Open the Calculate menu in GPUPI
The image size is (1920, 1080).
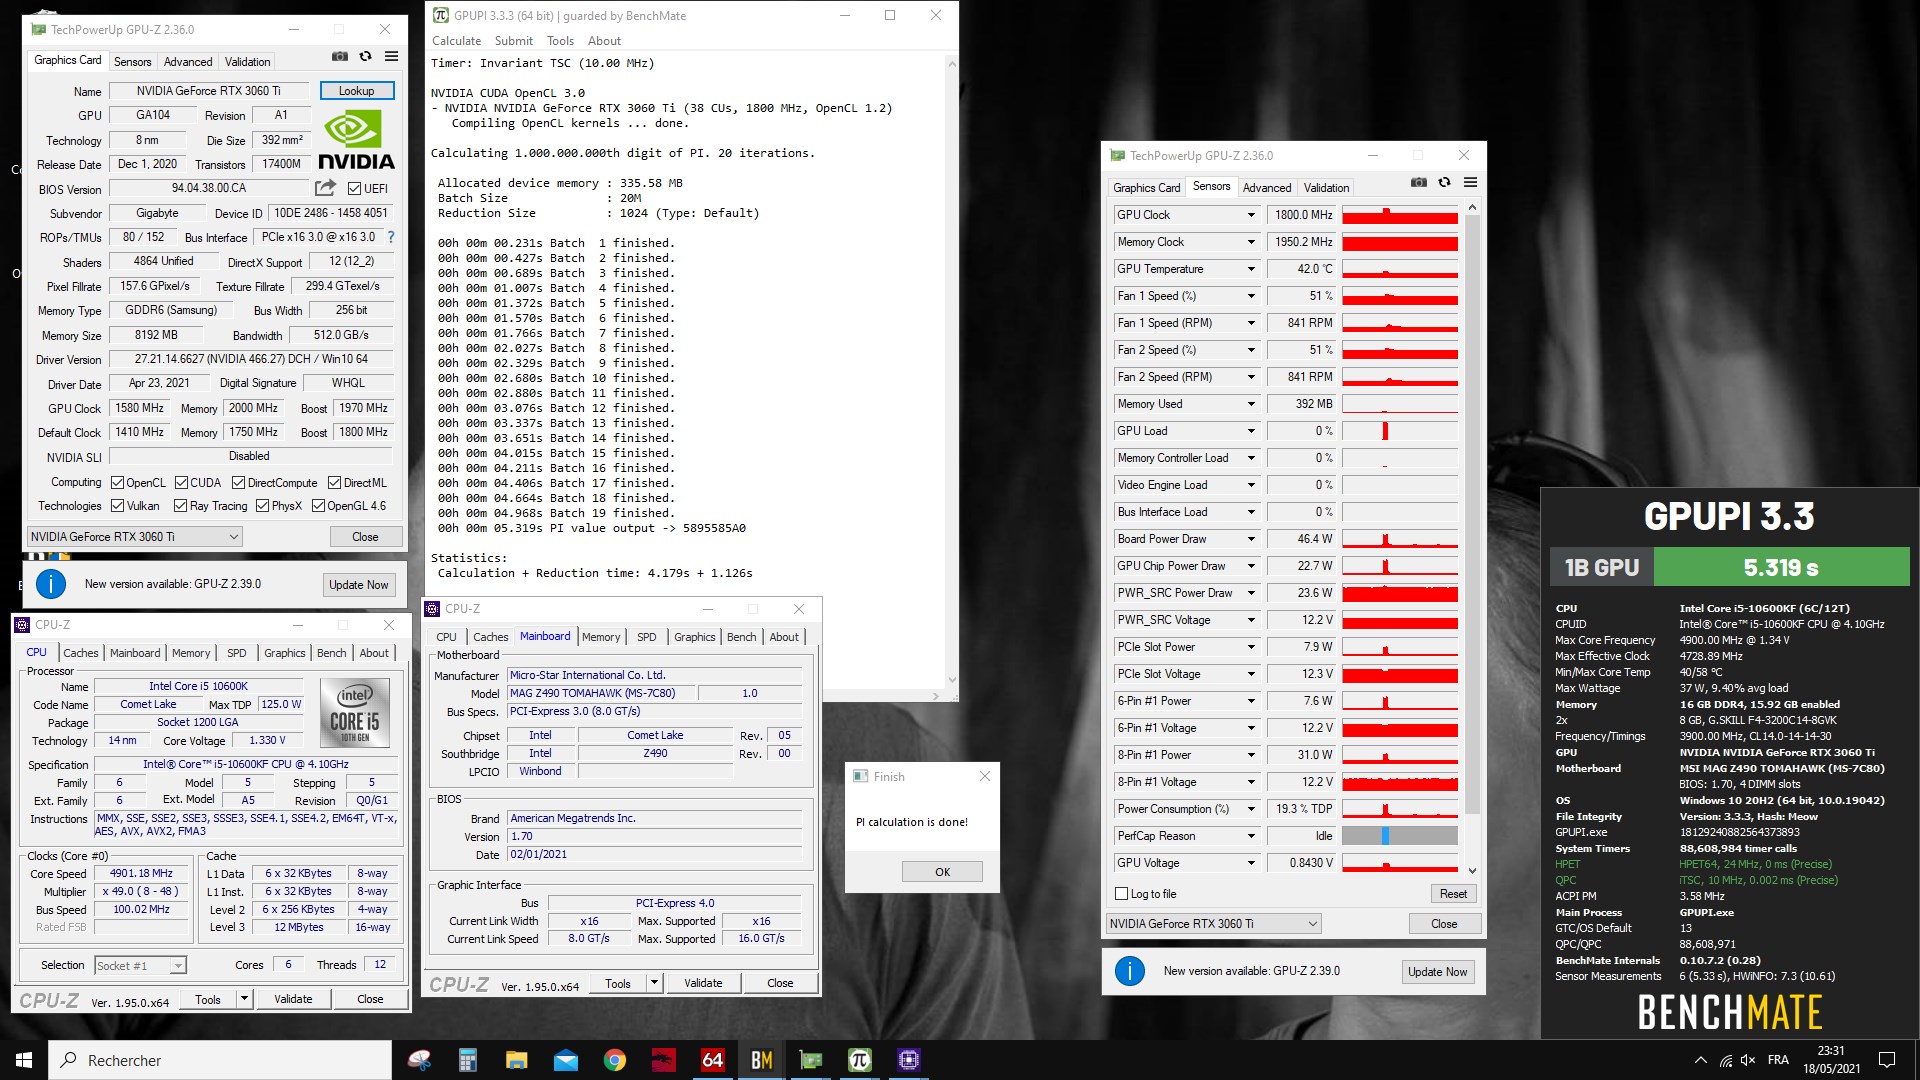pos(456,41)
